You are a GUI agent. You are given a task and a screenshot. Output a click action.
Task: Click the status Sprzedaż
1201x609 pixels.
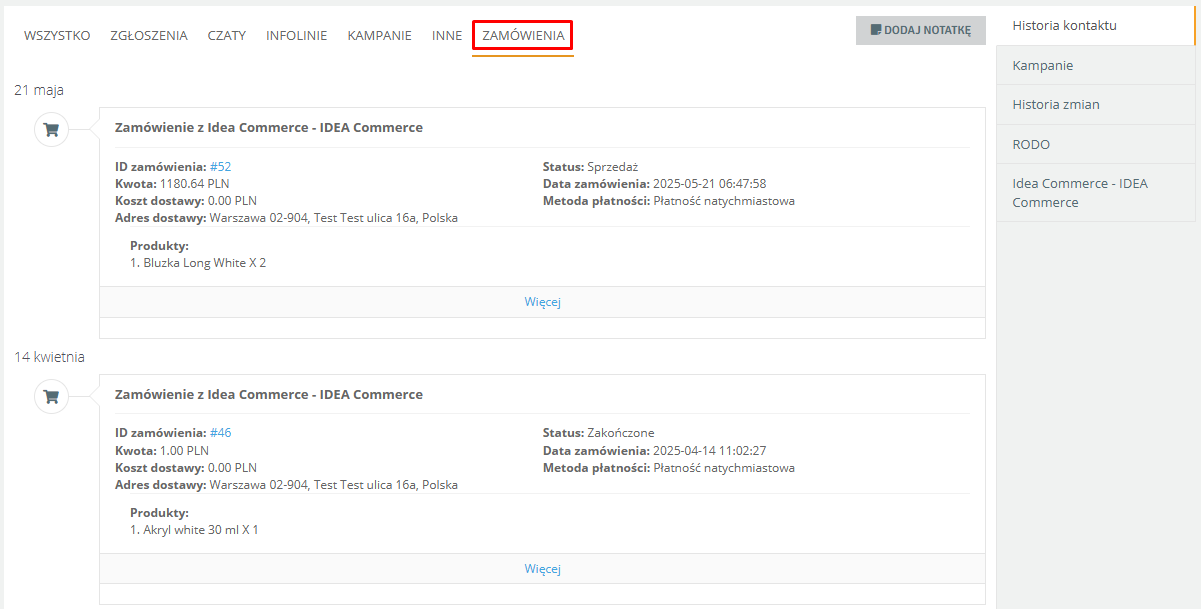coord(613,167)
